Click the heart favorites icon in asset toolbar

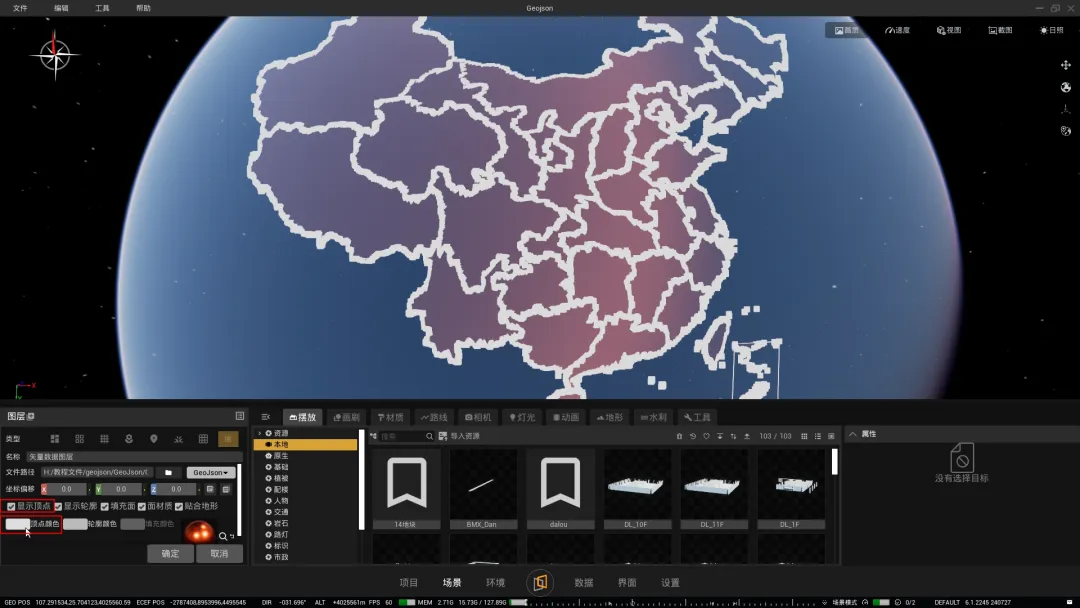(706, 436)
